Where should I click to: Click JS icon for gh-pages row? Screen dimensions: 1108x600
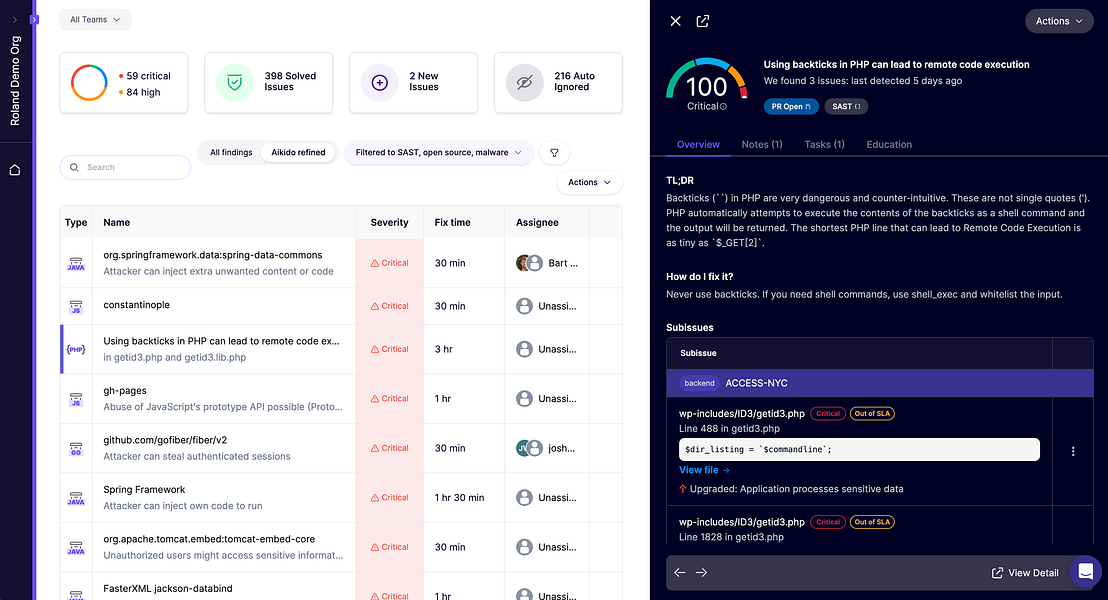76,399
